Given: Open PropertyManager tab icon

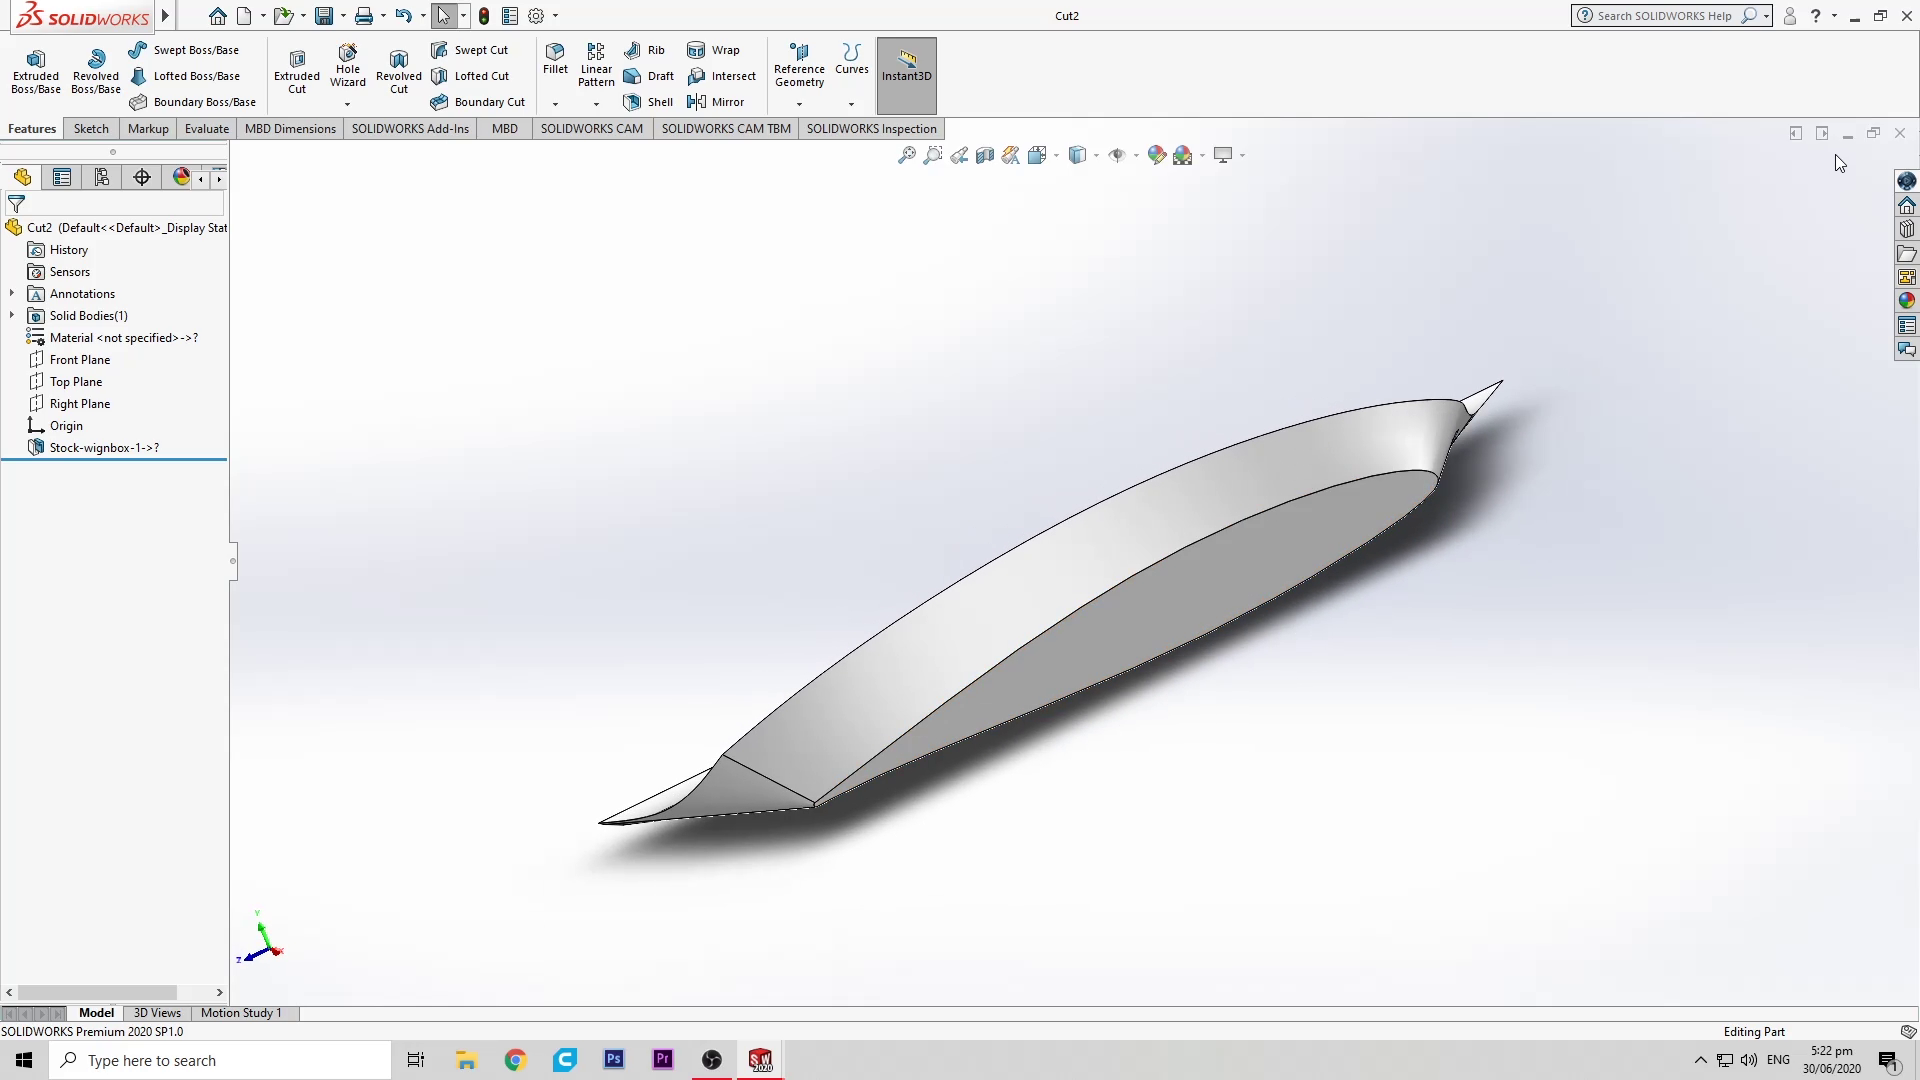Looking at the screenshot, I should pos(62,177).
